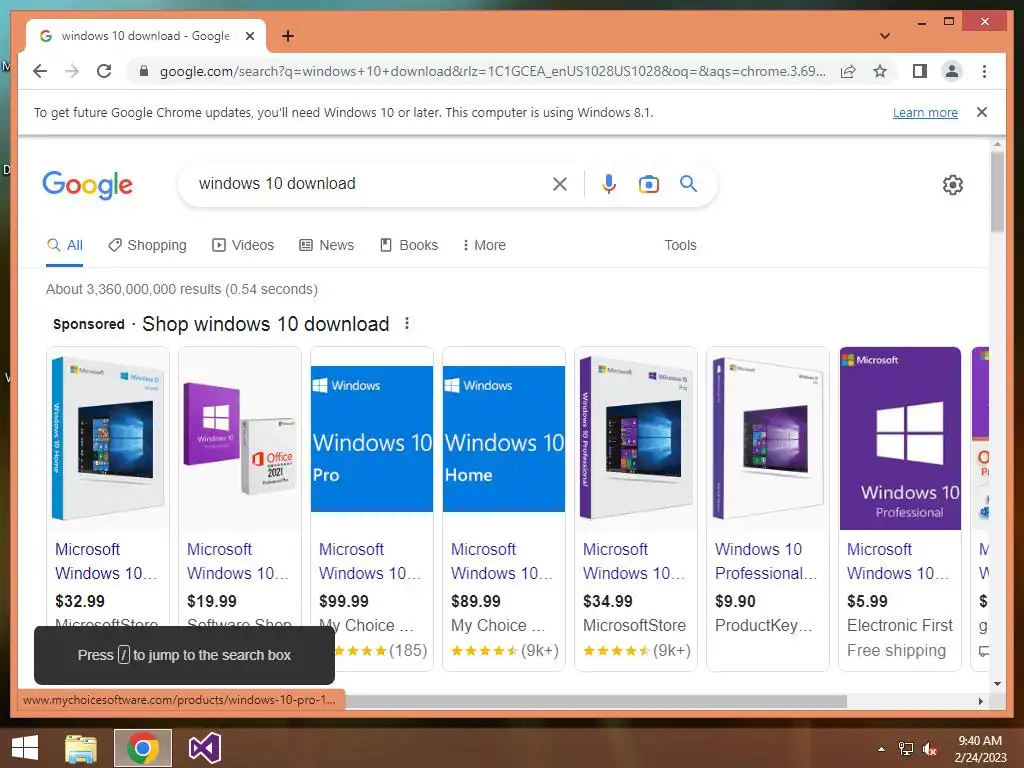The height and width of the screenshot is (768, 1024).
Task: Click the horizontal scrollbar right arrow
Action: coord(981,701)
